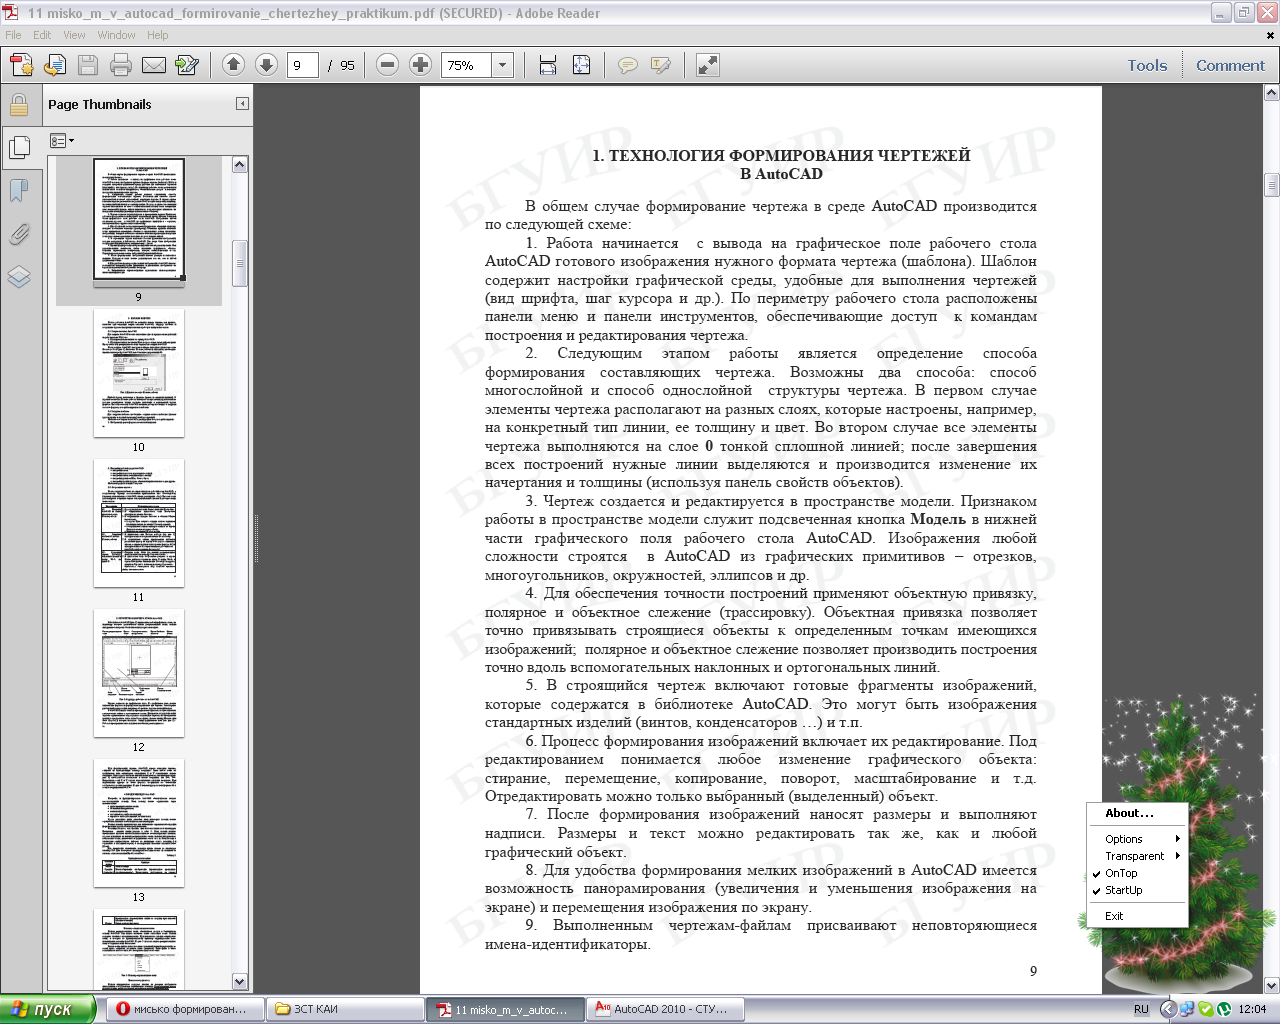Click document vertical scrollbar thumb
Viewport: 1280px width, 1024px height.
pyautogui.click(x=1272, y=185)
